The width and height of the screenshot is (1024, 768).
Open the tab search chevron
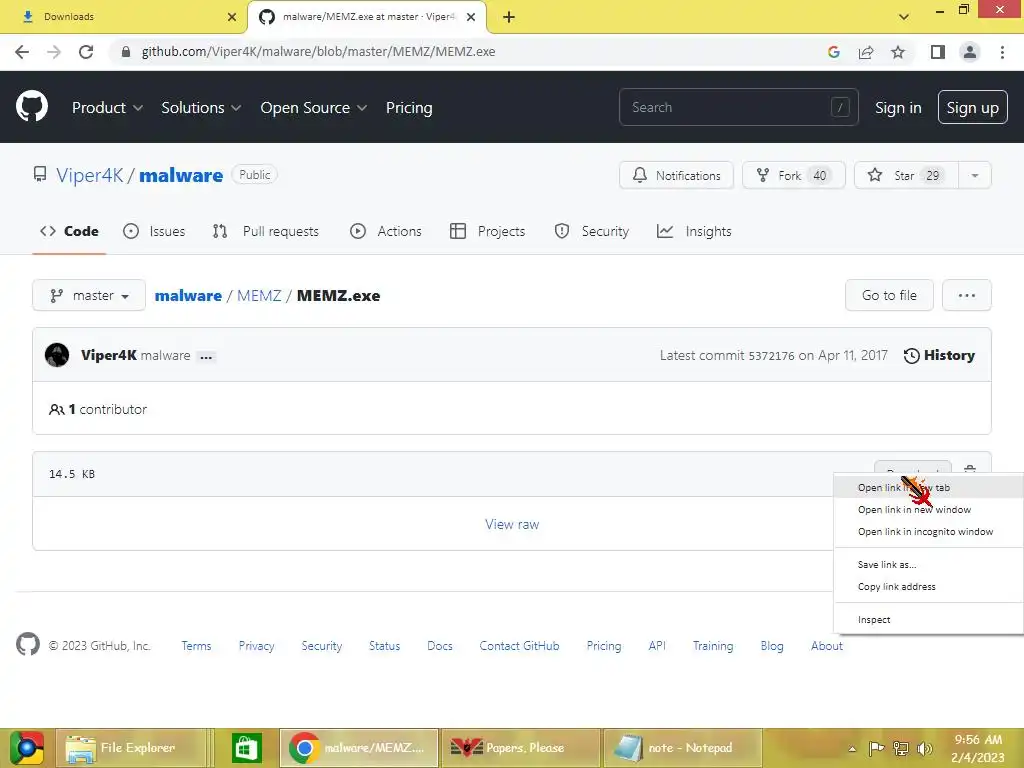[x=904, y=17]
